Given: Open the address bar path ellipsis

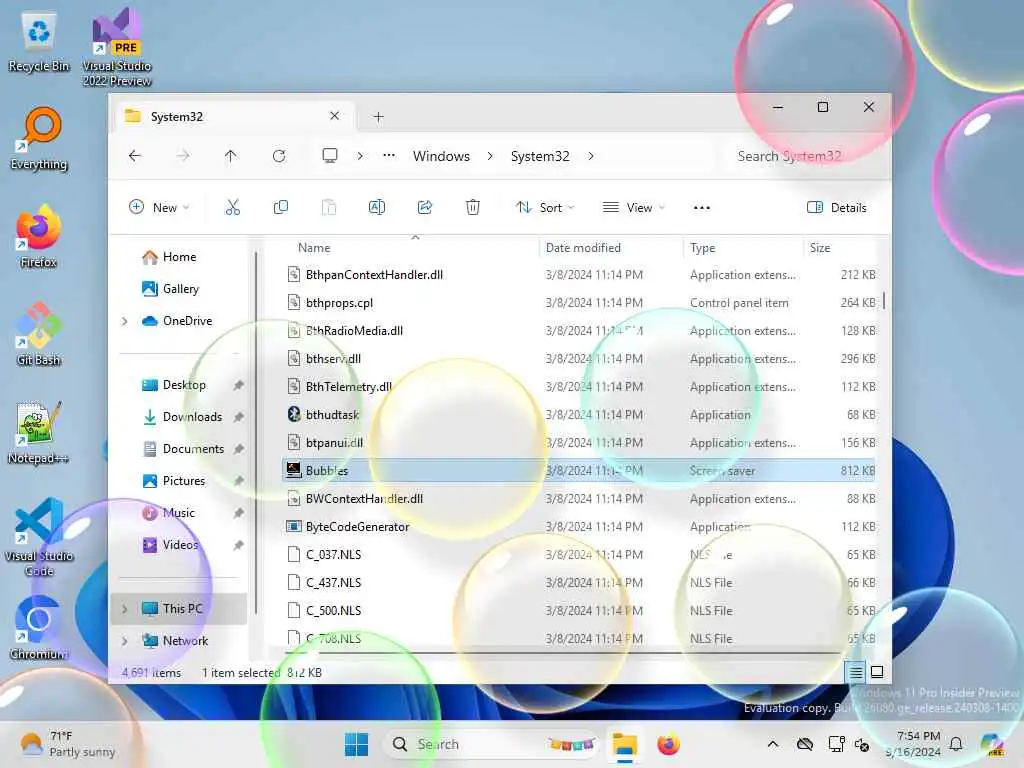Looking at the screenshot, I should tap(389, 155).
